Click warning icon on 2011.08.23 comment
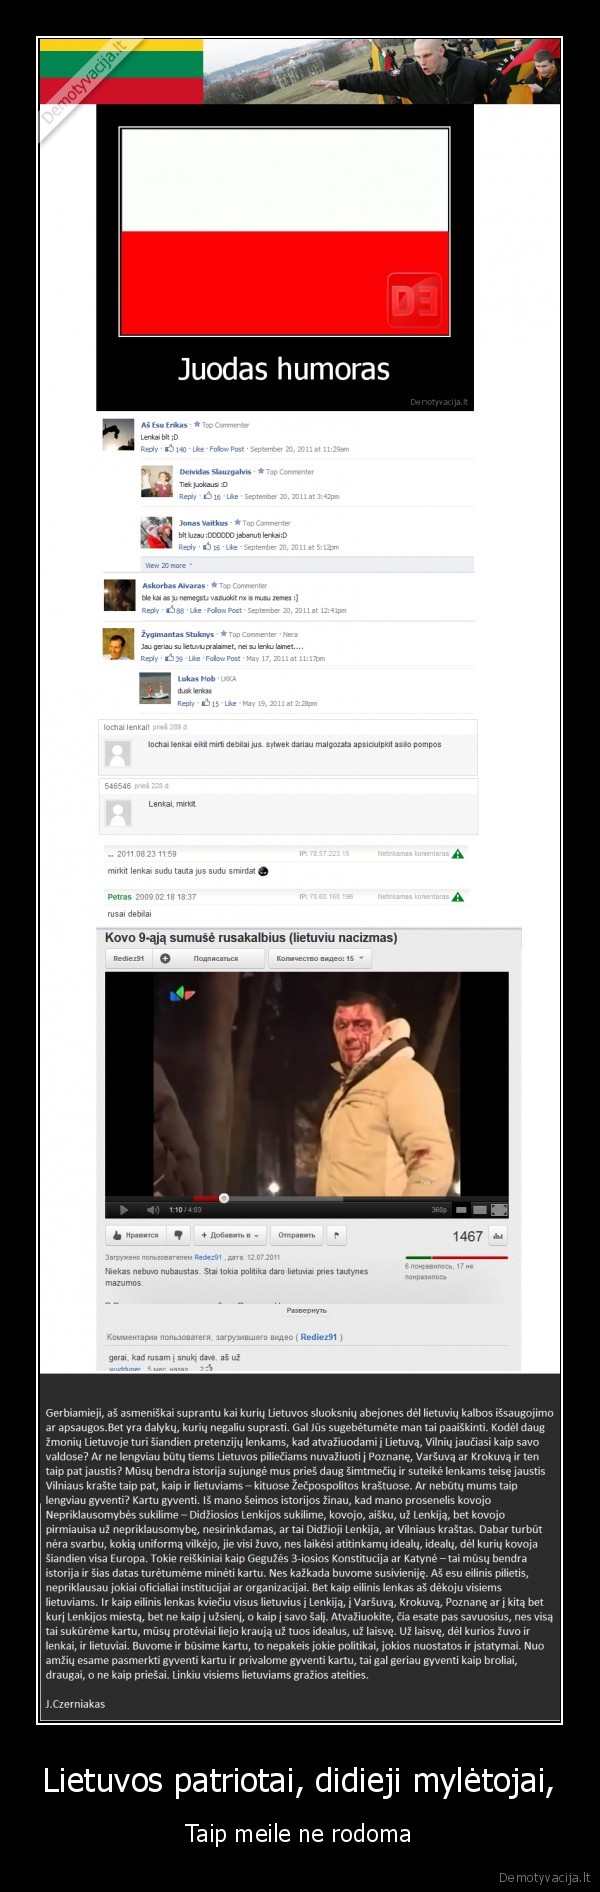The image size is (600, 1892). click(x=458, y=854)
